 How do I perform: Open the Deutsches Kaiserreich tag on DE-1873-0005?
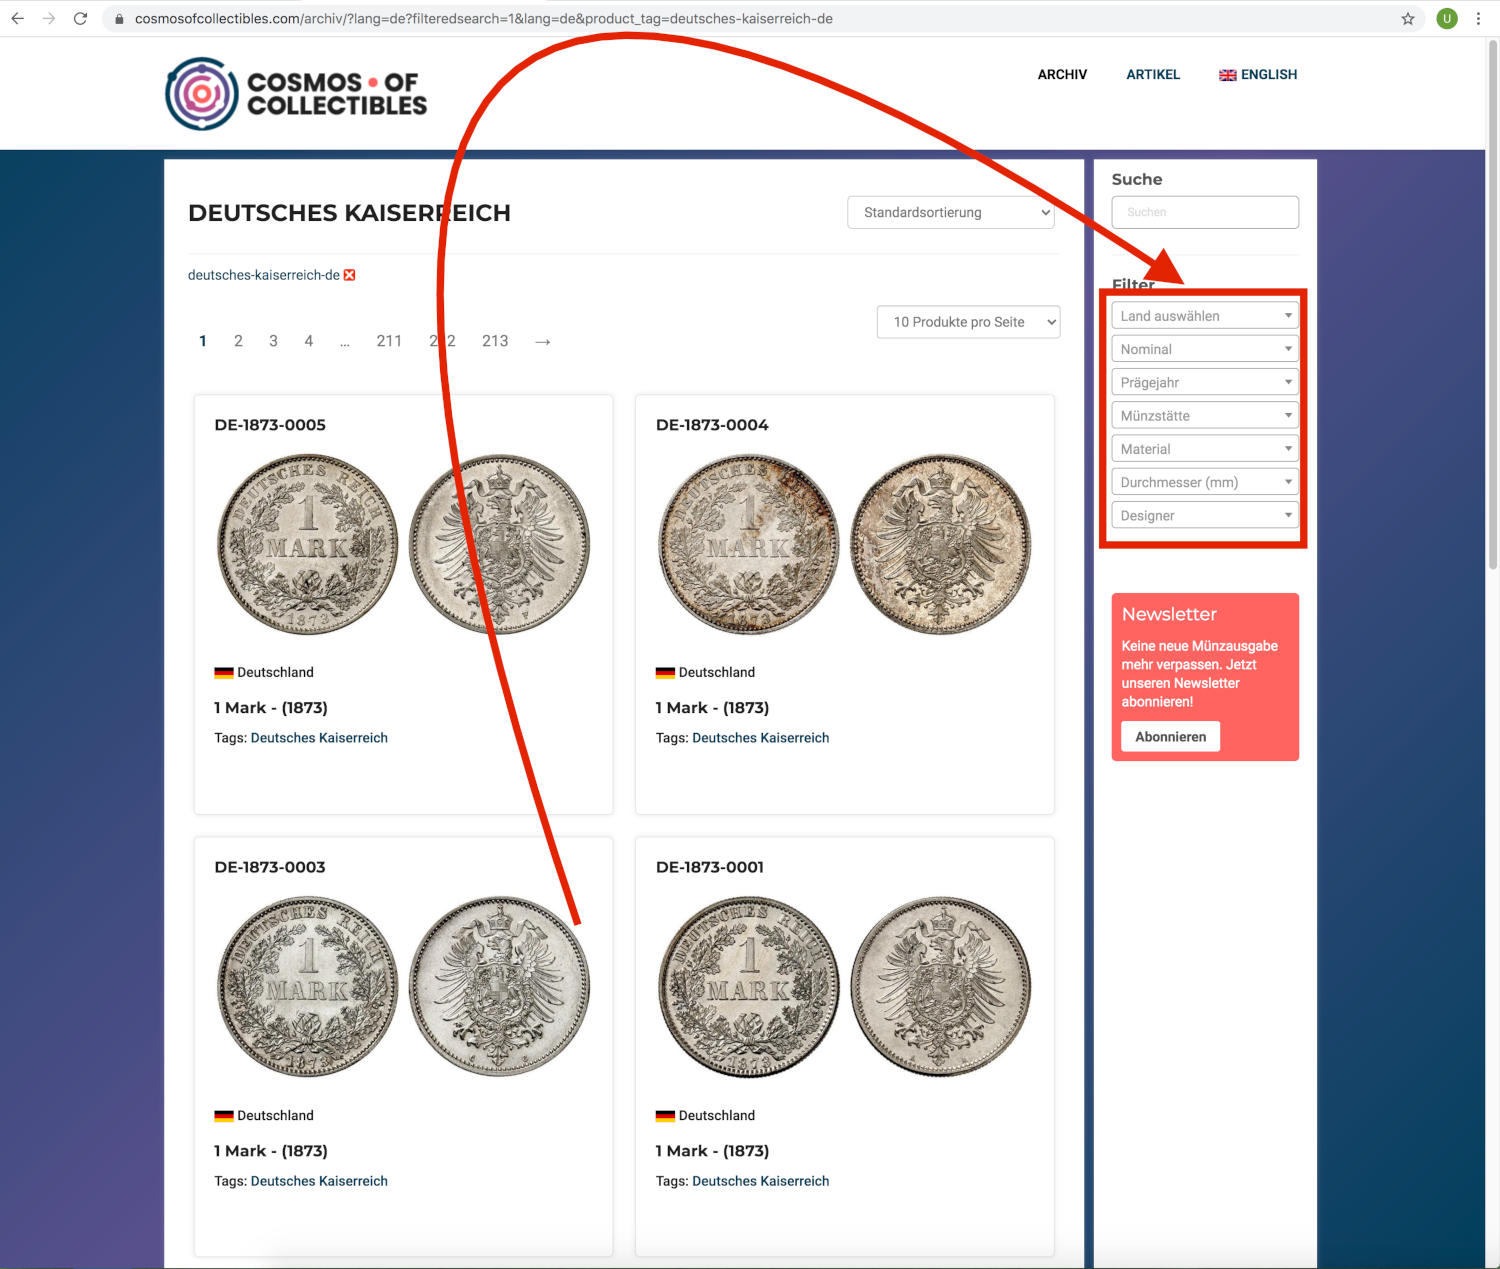pyautogui.click(x=319, y=738)
